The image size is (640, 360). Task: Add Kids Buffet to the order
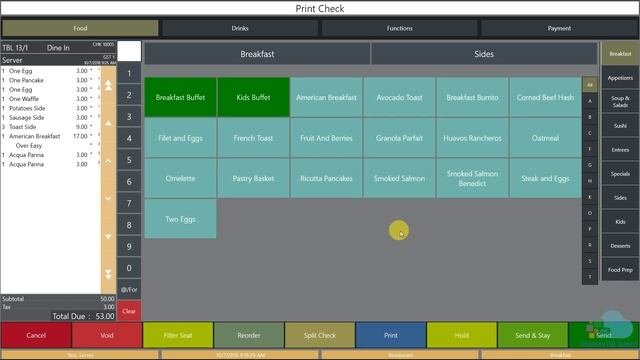(253, 97)
